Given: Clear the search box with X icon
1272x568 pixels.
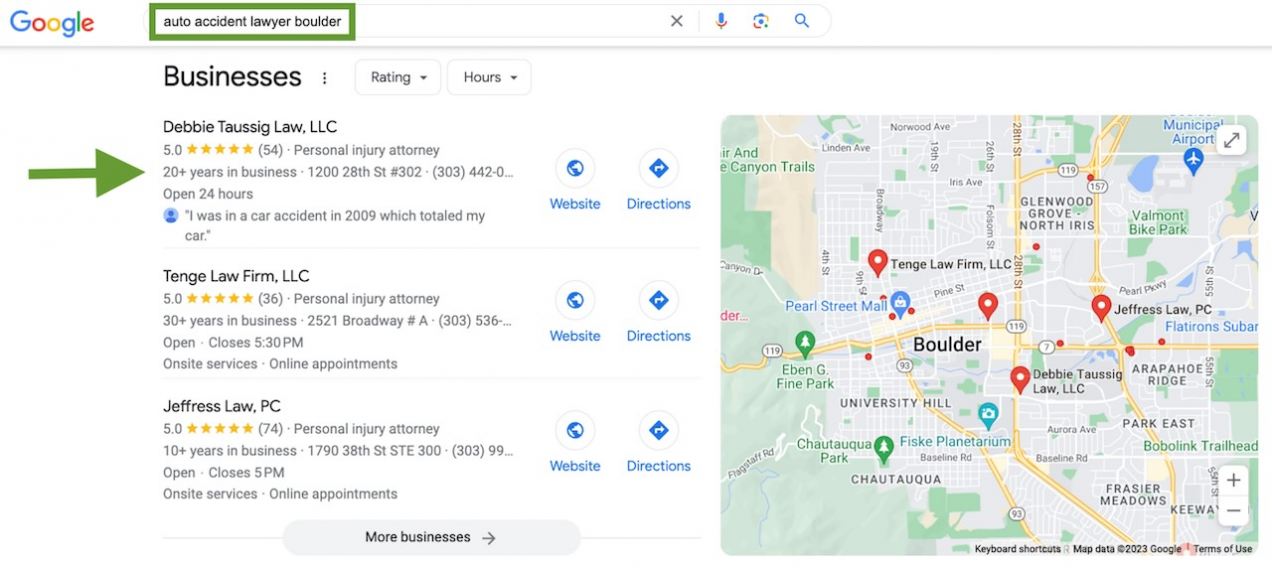Looking at the screenshot, I should 677,21.
